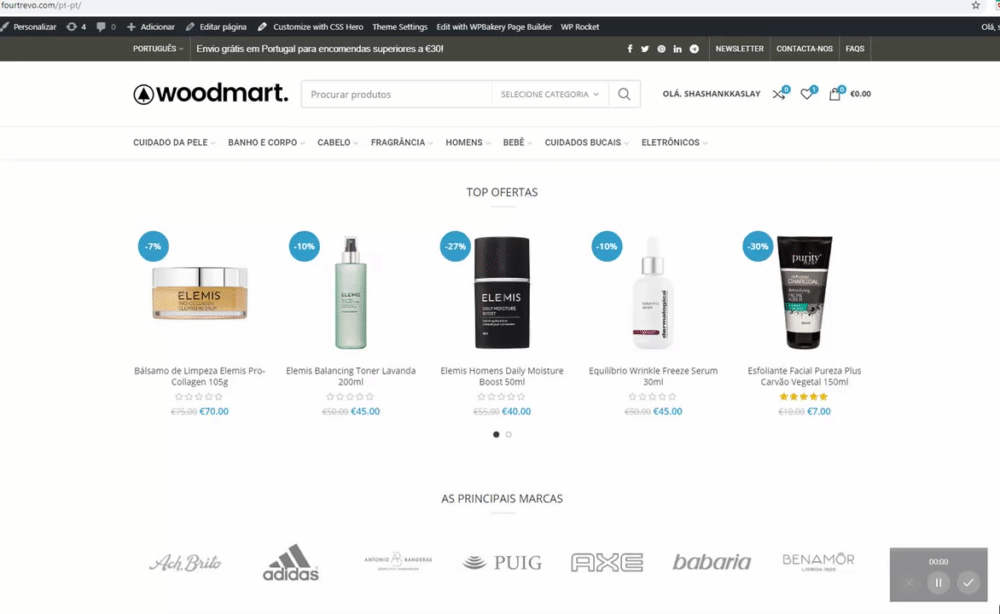Open the Newsletter link
The width and height of the screenshot is (1000, 614).
click(739, 48)
